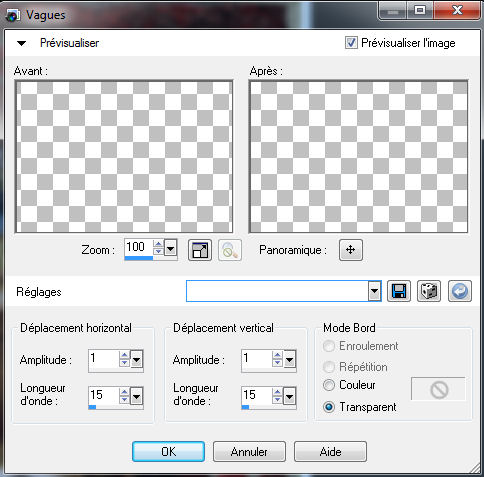This screenshot has width=484, height=477.
Task: Click the disabled border color swatch
Action: (x=438, y=389)
